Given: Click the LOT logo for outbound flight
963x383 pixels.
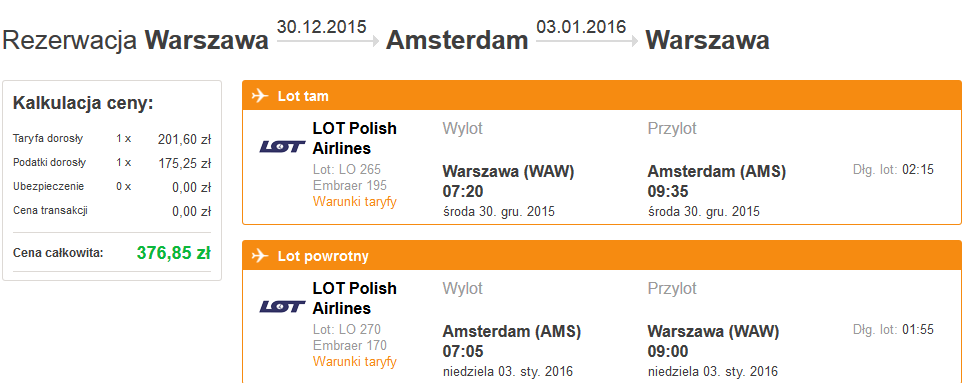Looking at the screenshot, I should (x=282, y=147).
